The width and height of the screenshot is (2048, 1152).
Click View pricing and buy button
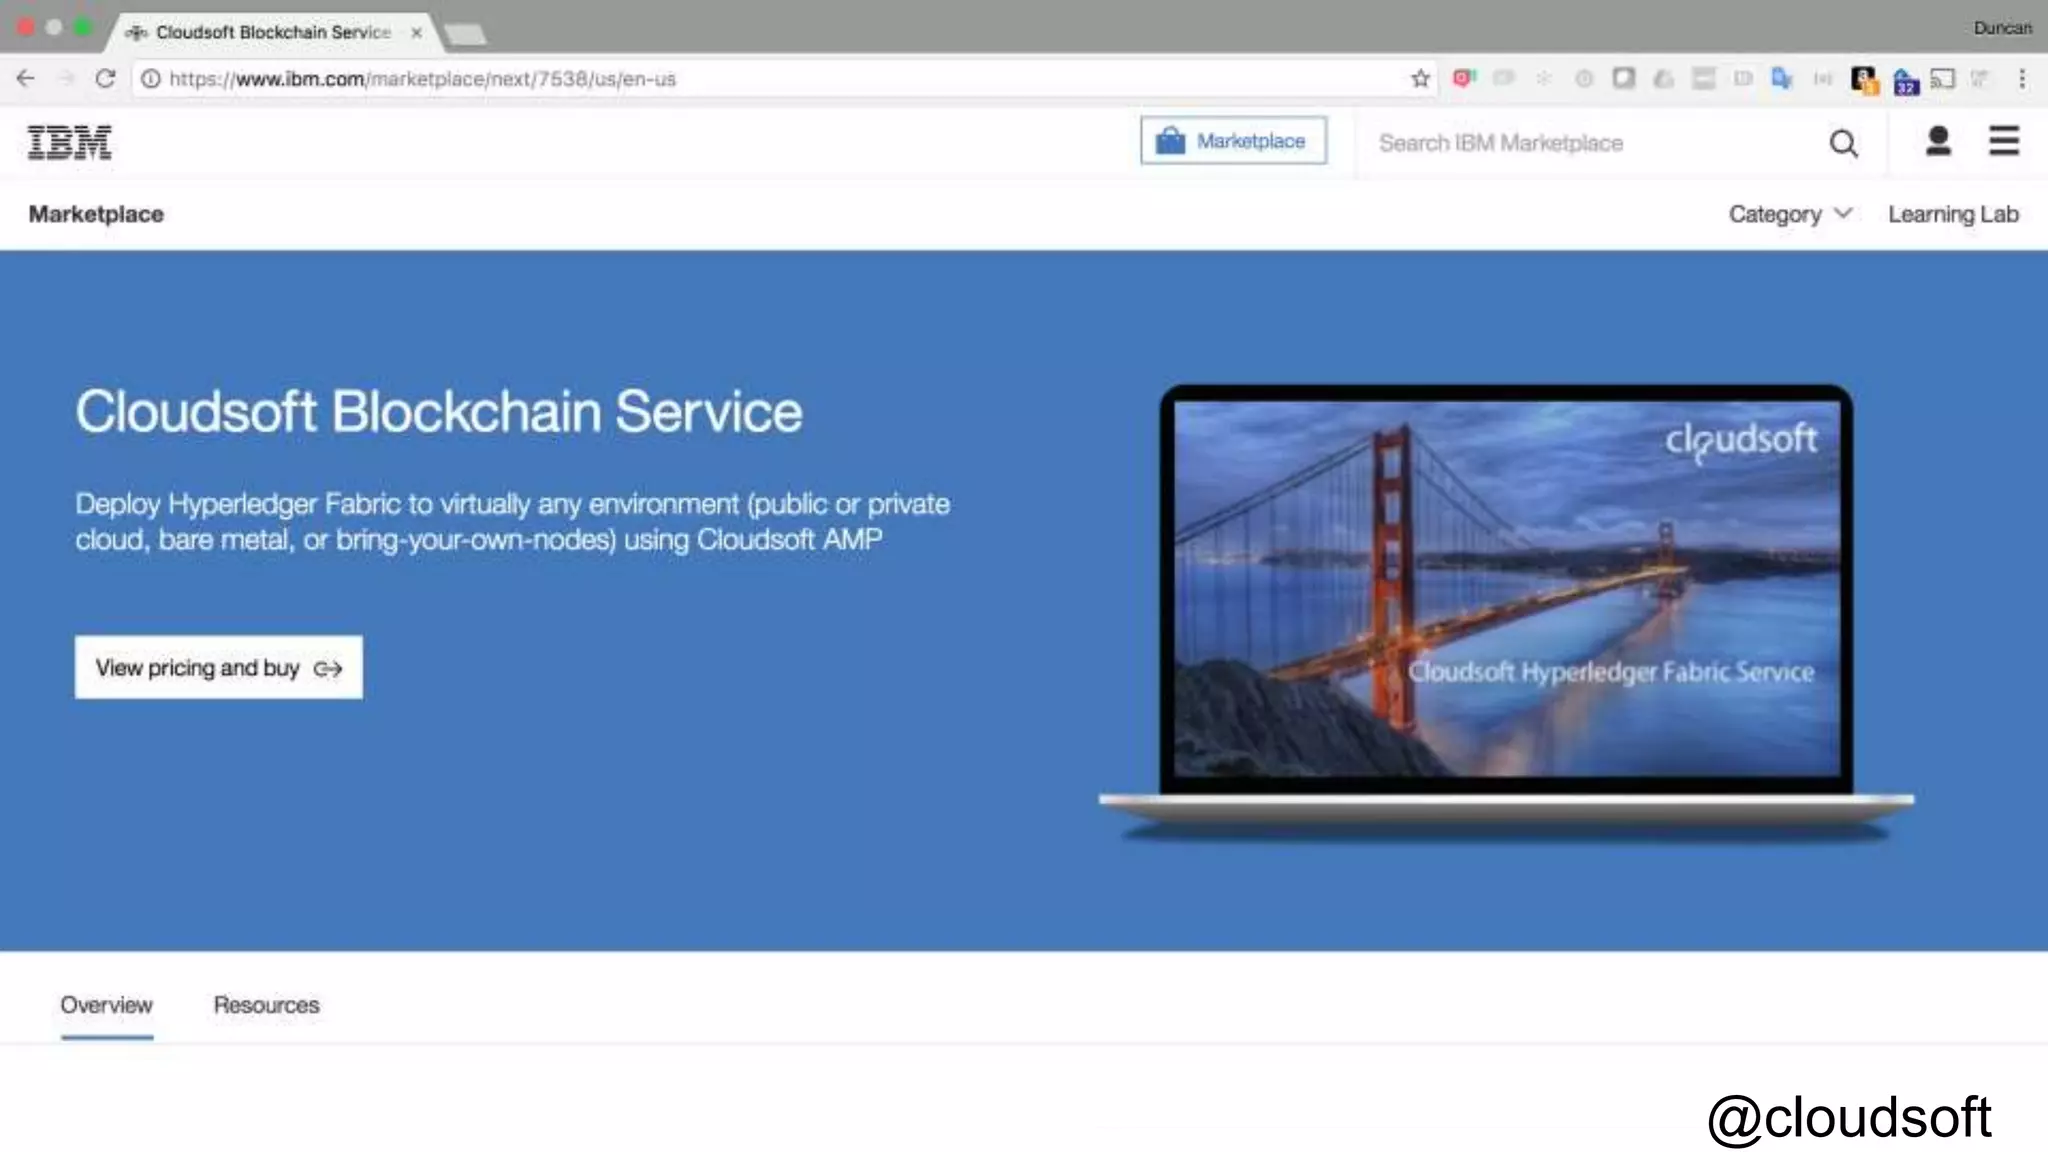[x=219, y=667]
